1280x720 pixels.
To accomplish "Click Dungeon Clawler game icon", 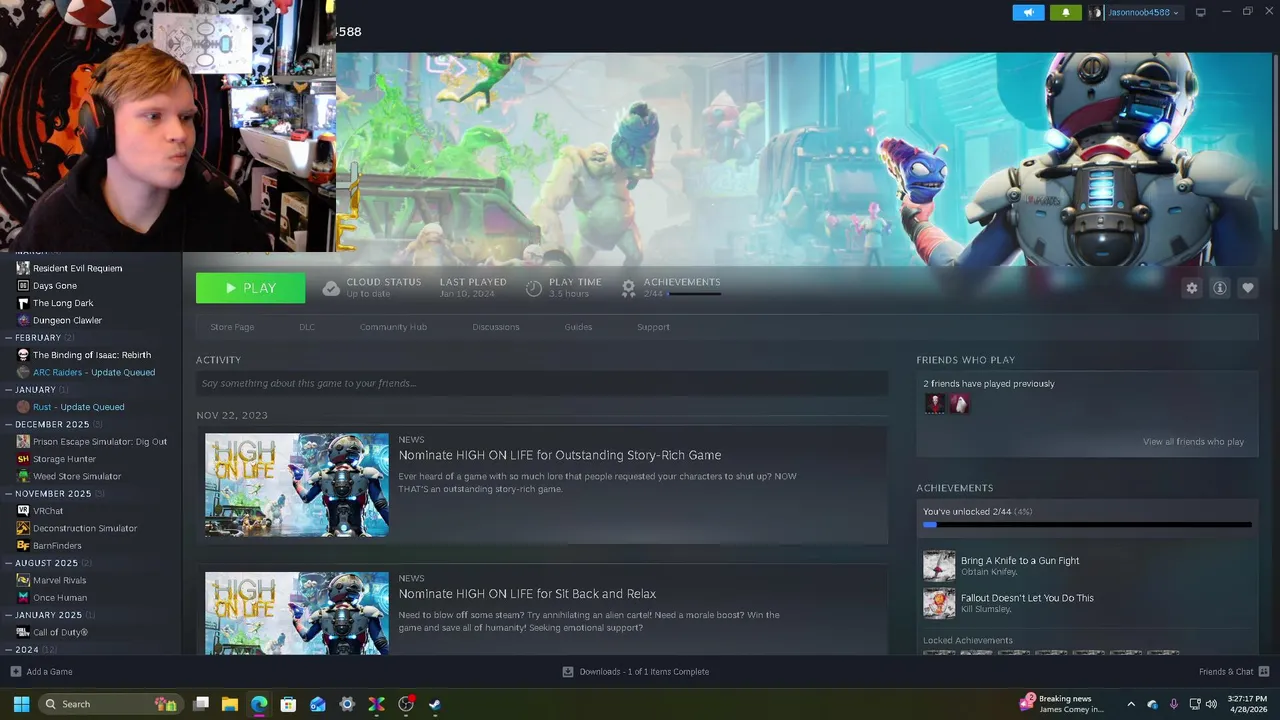I will (x=23, y=320).
